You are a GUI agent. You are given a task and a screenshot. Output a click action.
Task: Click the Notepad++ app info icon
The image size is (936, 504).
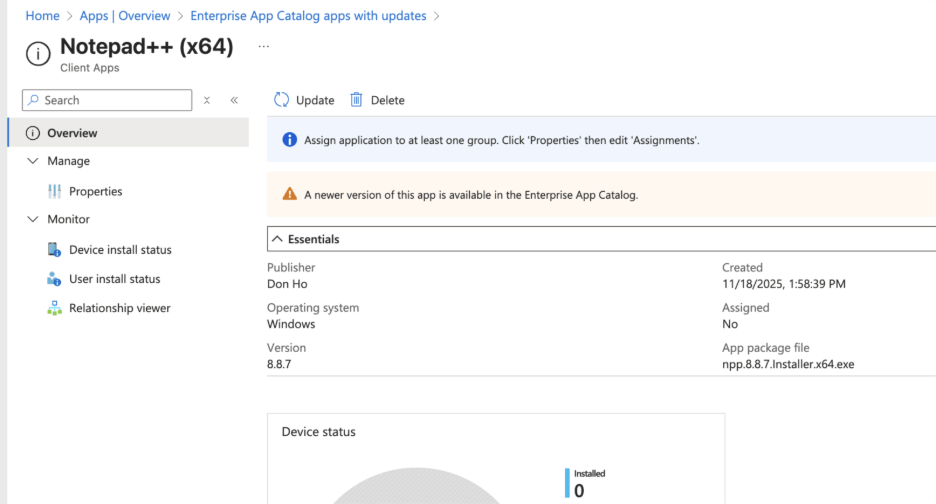tap(37, 54)
